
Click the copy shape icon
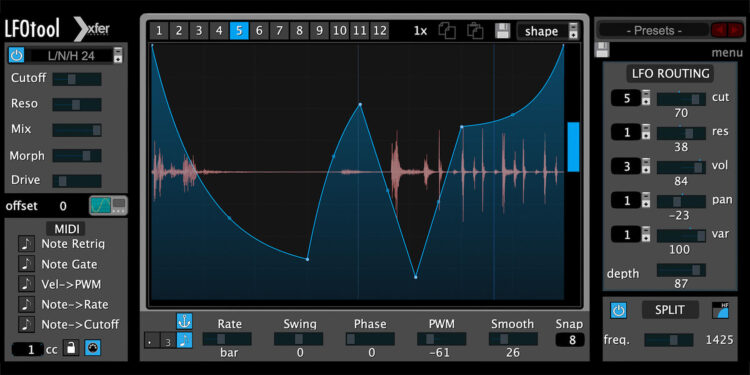click(x=447, y=31)
